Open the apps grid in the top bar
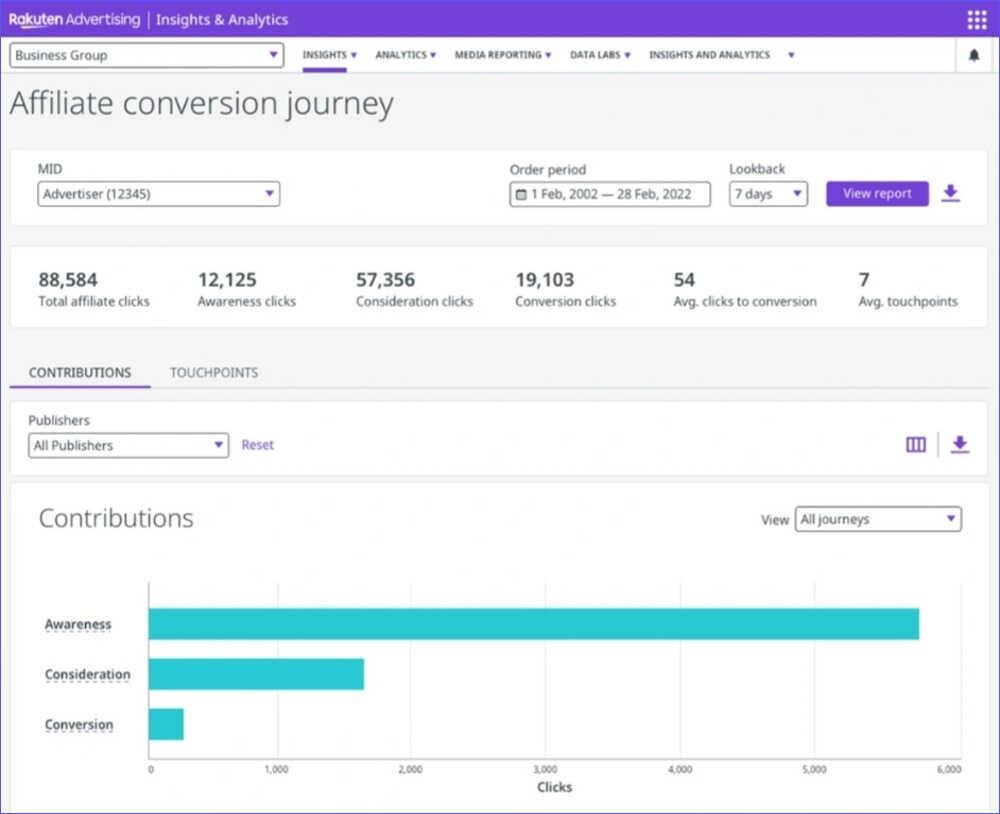Viewport: 1000px width, 814px height. (975, 19)
